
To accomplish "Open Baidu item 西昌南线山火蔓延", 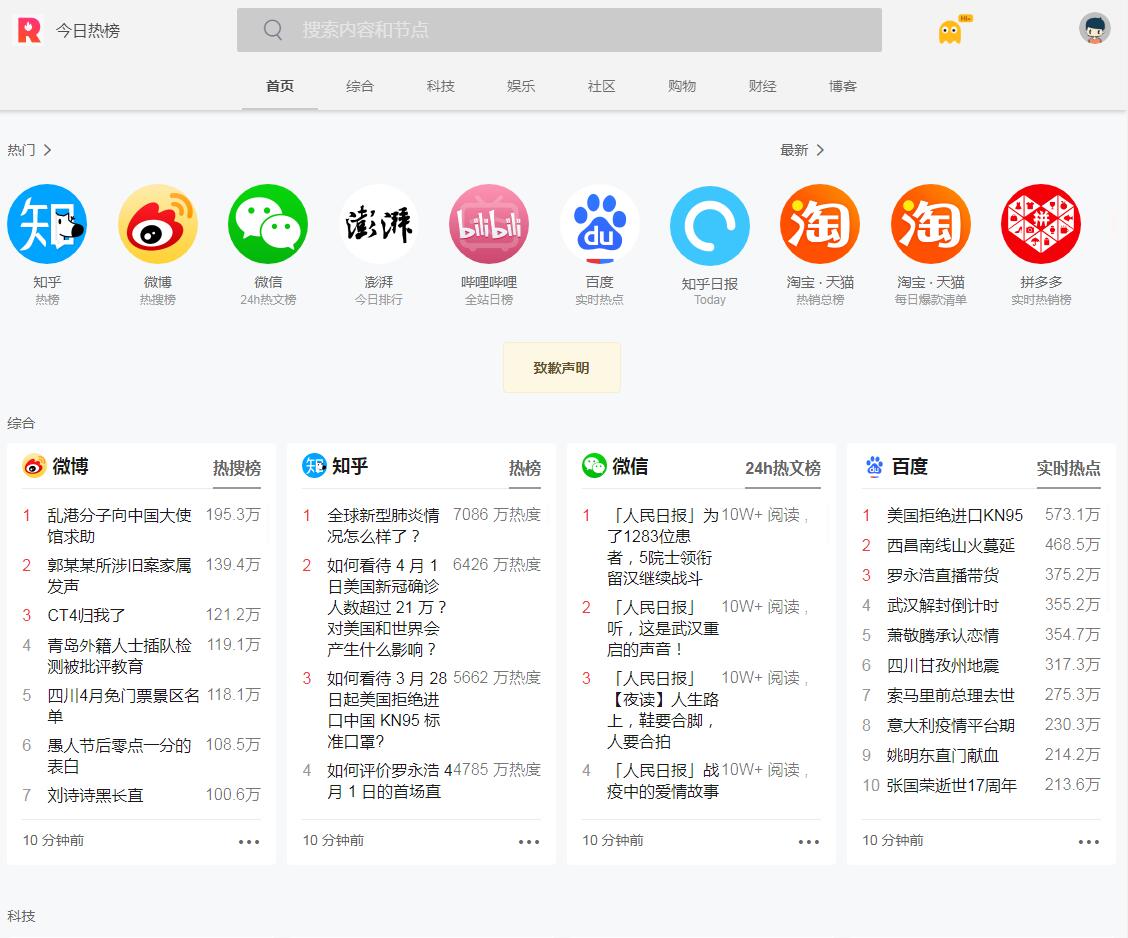I will (x=950, y=546).
